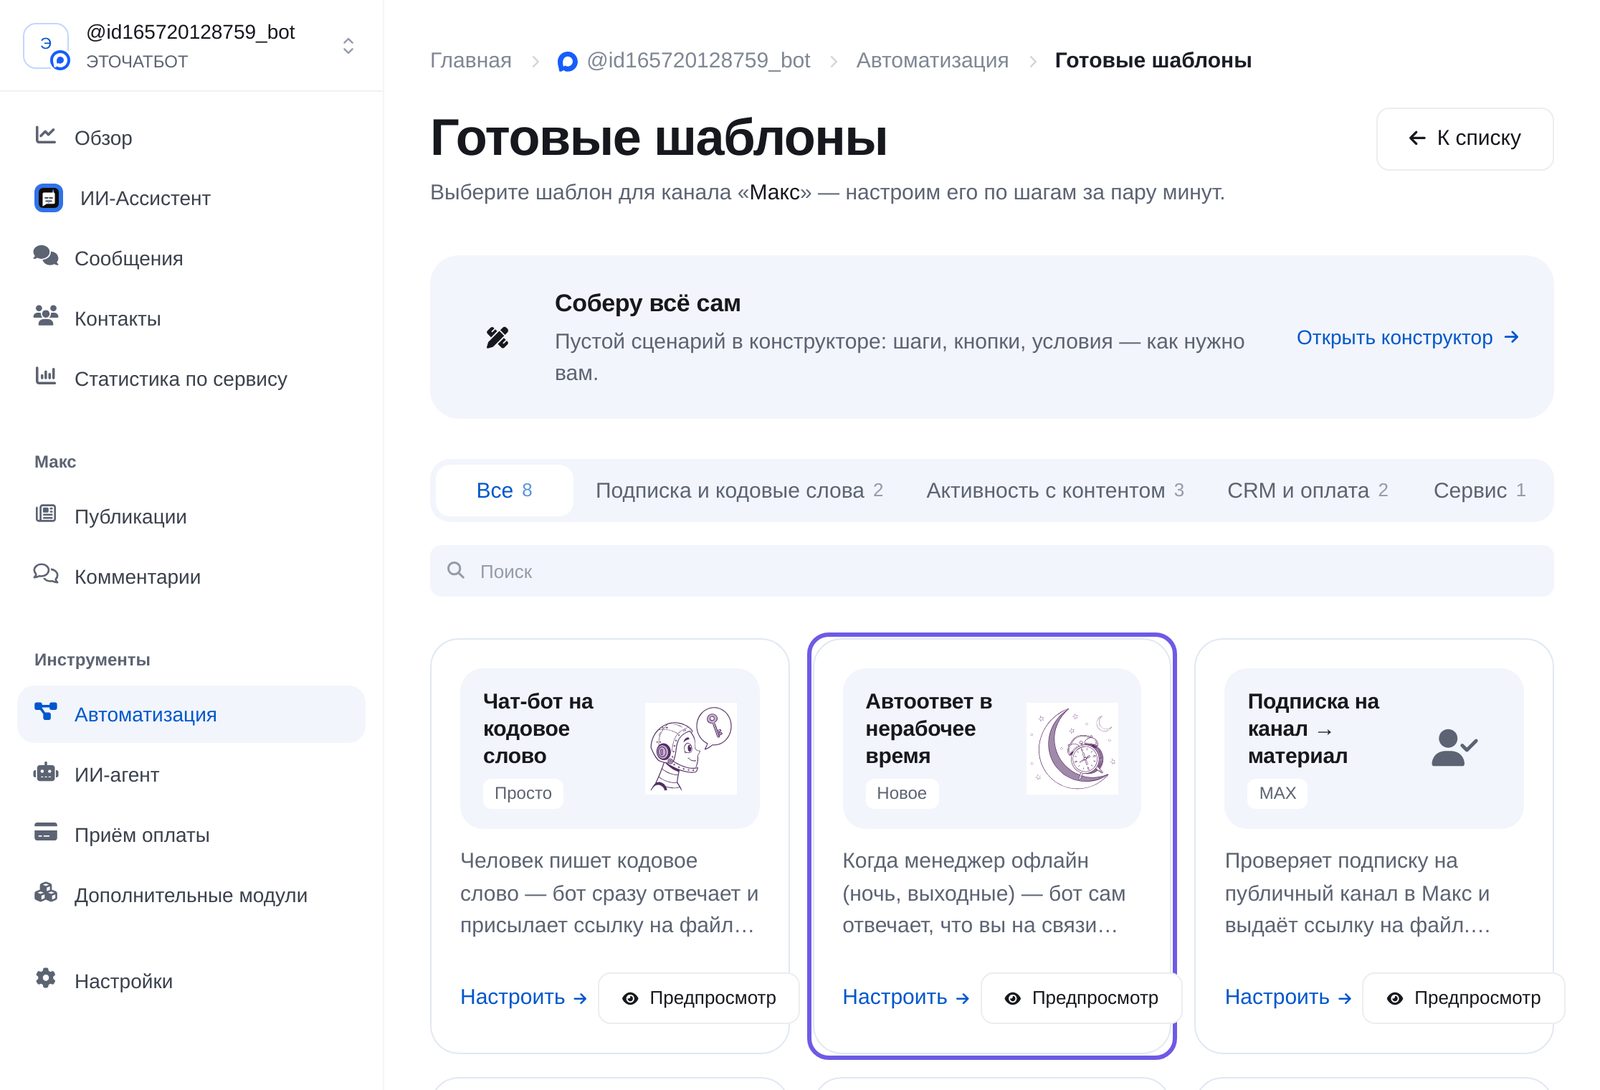
Task: Click the Дополнительные модули cubes icon
Action: tap(46, 892)
